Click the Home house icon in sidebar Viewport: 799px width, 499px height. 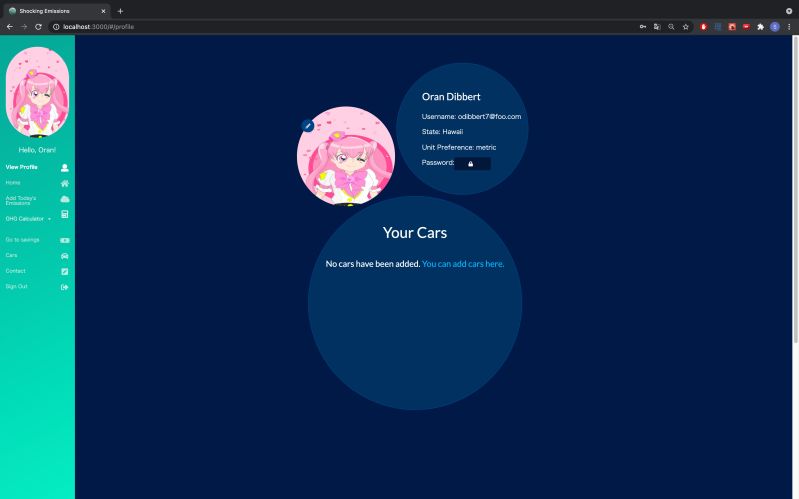[x=65, y=183]
